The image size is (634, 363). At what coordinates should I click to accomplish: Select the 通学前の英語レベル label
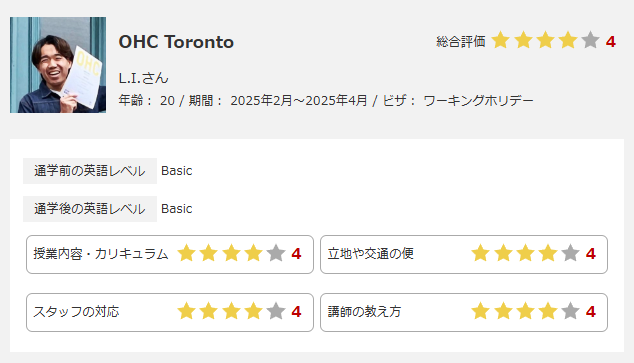click(89, 171)
